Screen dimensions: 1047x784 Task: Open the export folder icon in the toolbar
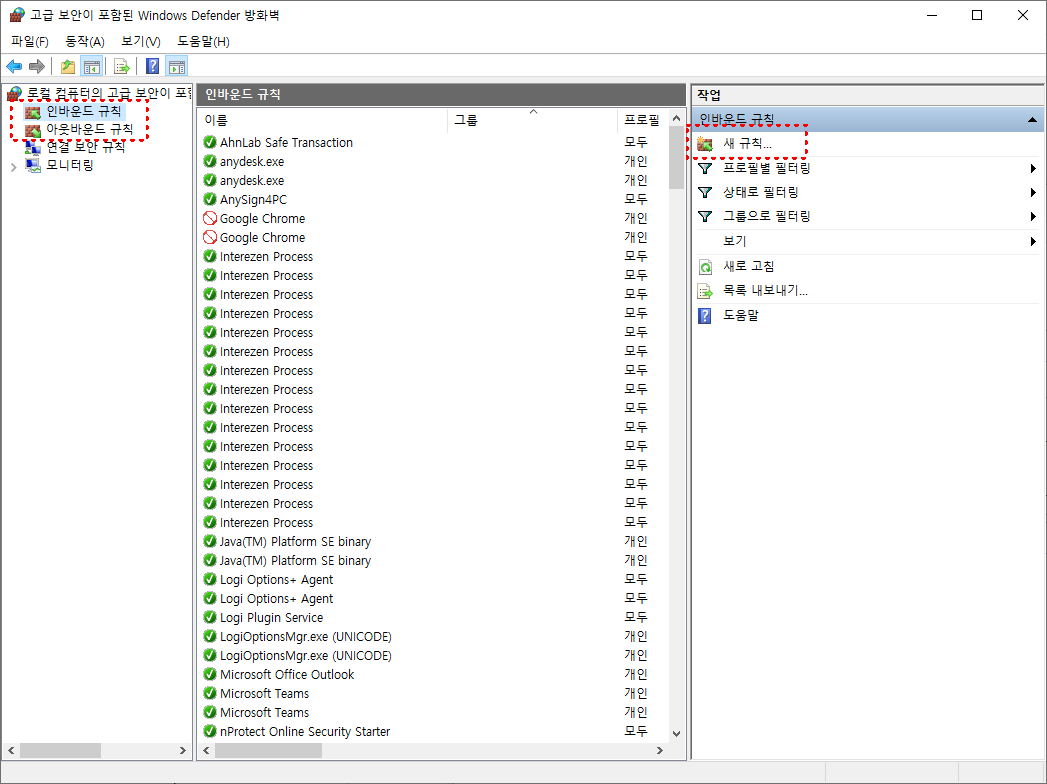[67, 66]
